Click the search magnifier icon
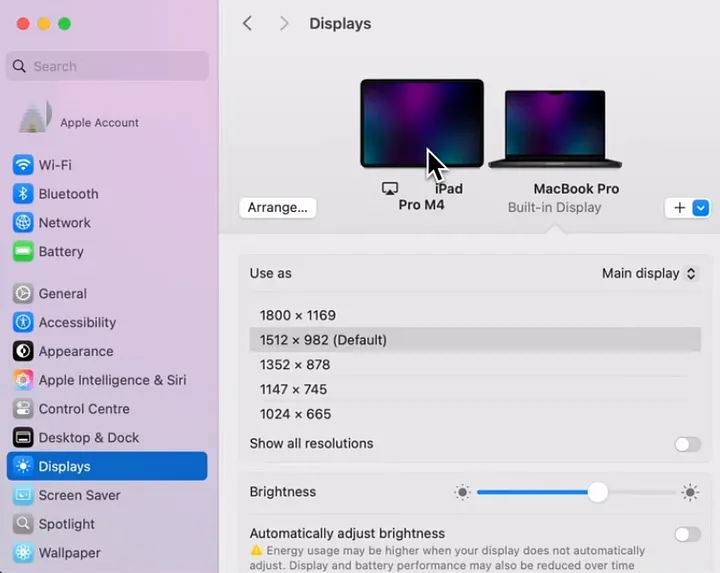 click(19, 66)
